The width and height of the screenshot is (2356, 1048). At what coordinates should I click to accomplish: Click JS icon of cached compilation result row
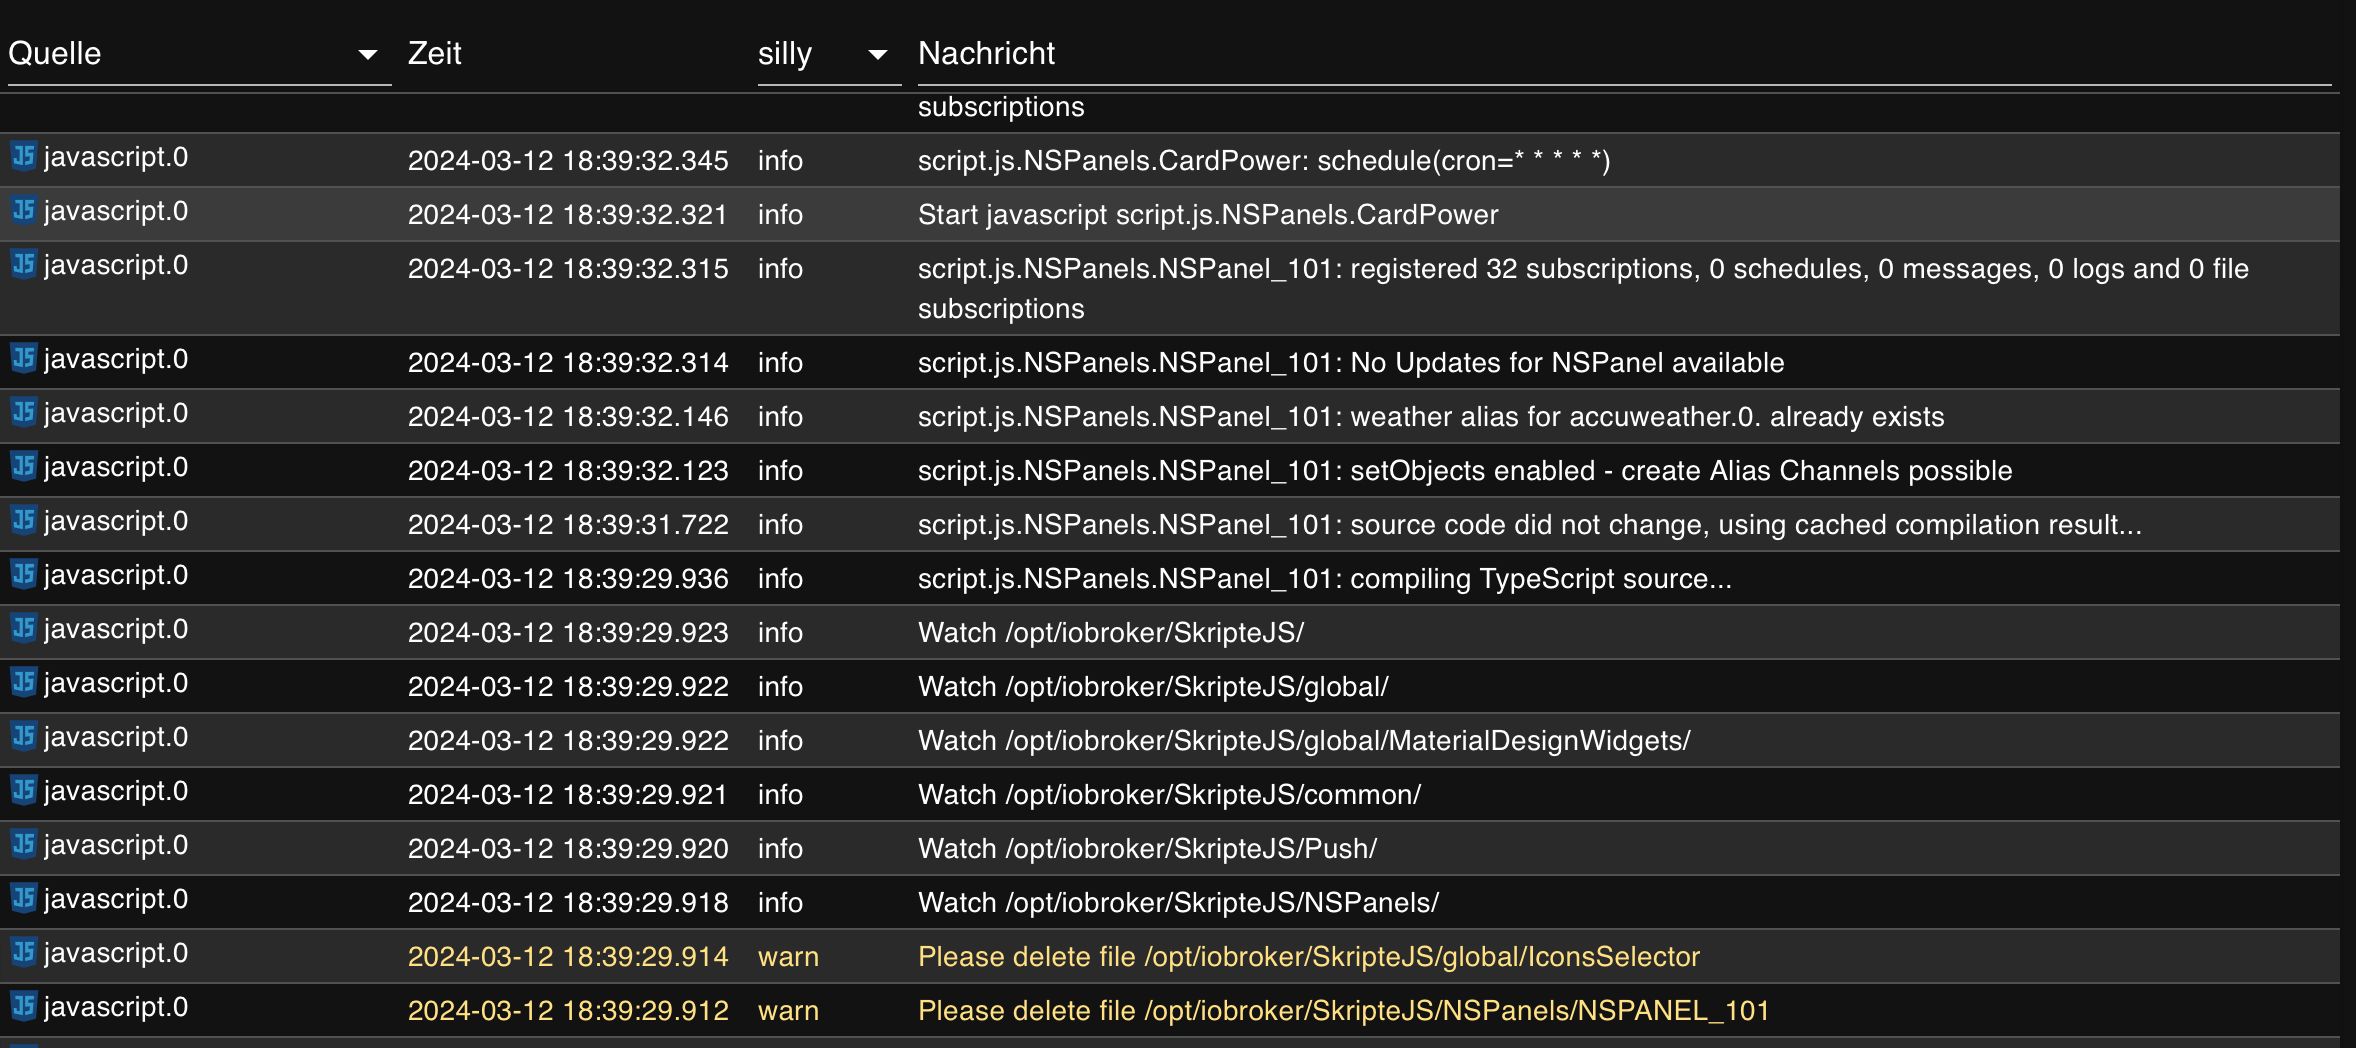coord(23,521)
